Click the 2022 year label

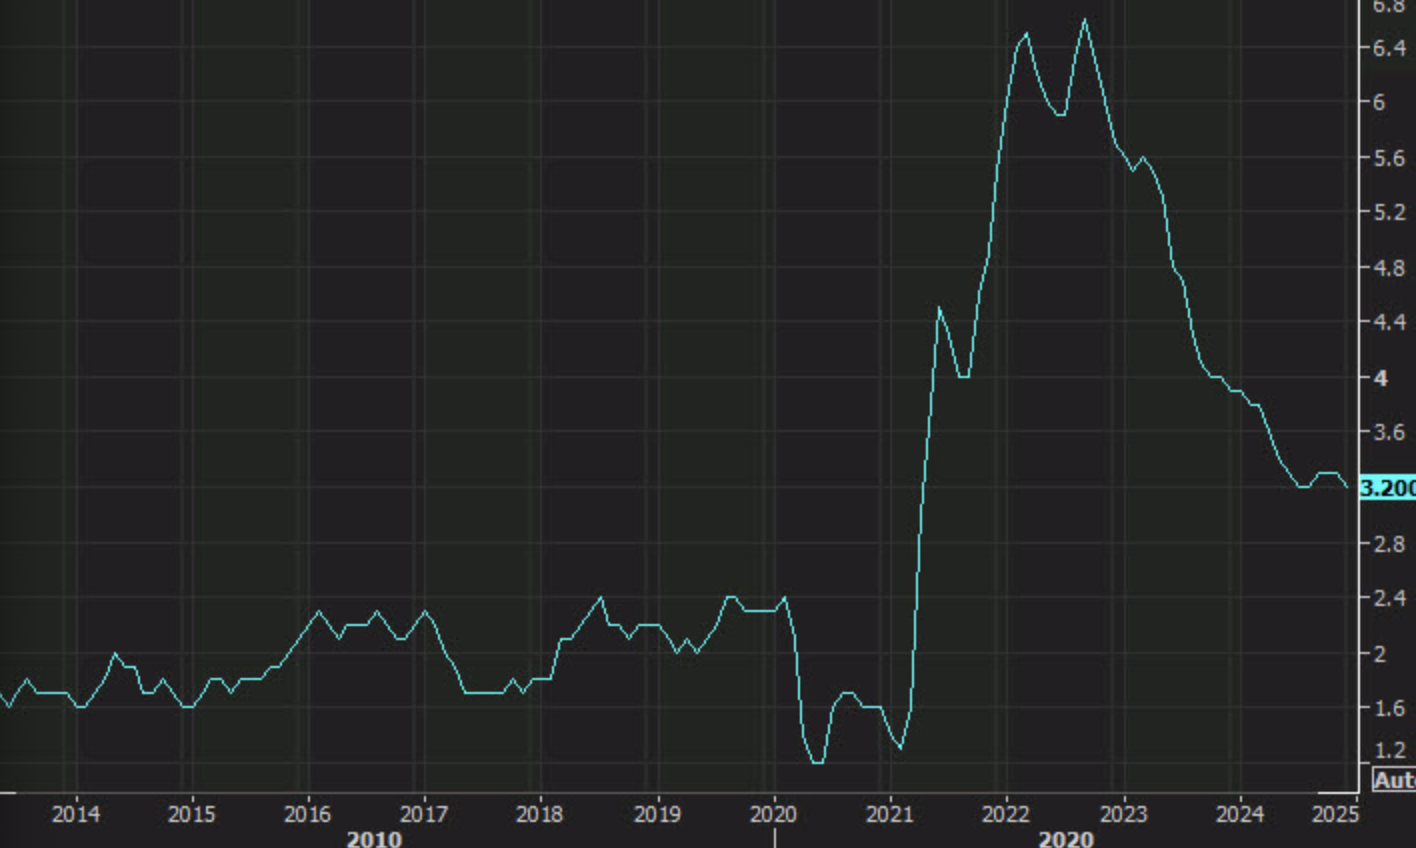[x=1006, y=813]
